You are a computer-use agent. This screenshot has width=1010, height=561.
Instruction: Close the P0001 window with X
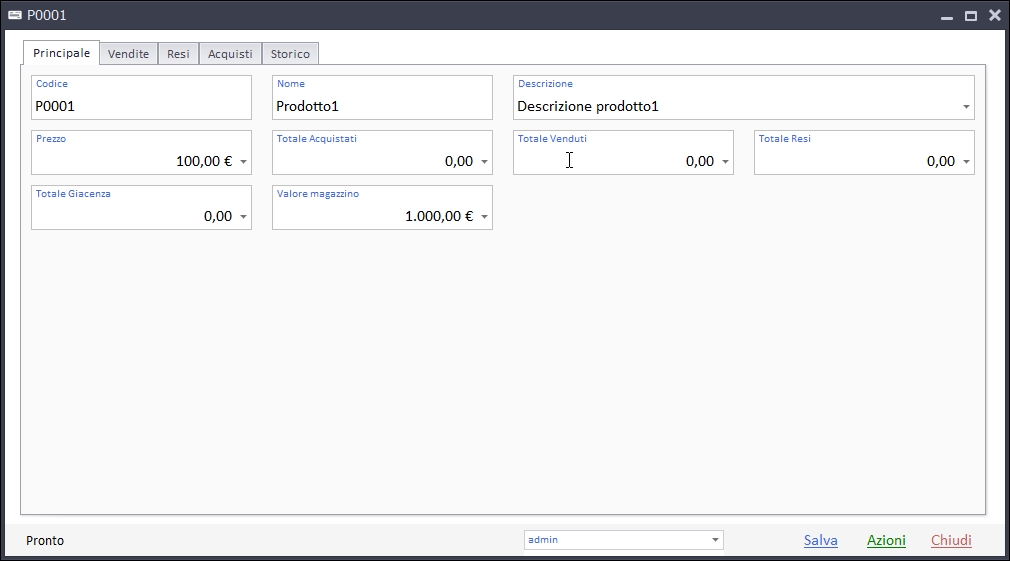tap(994, 15)
